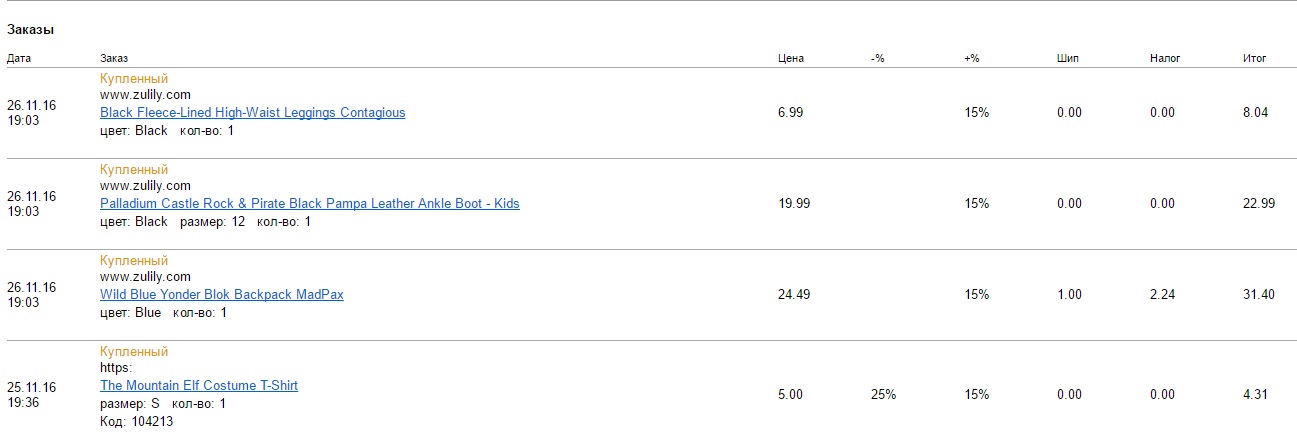1297x435 pixels.
Task: Click price 19.99 for ankle boot
Action: coord(794,204)
